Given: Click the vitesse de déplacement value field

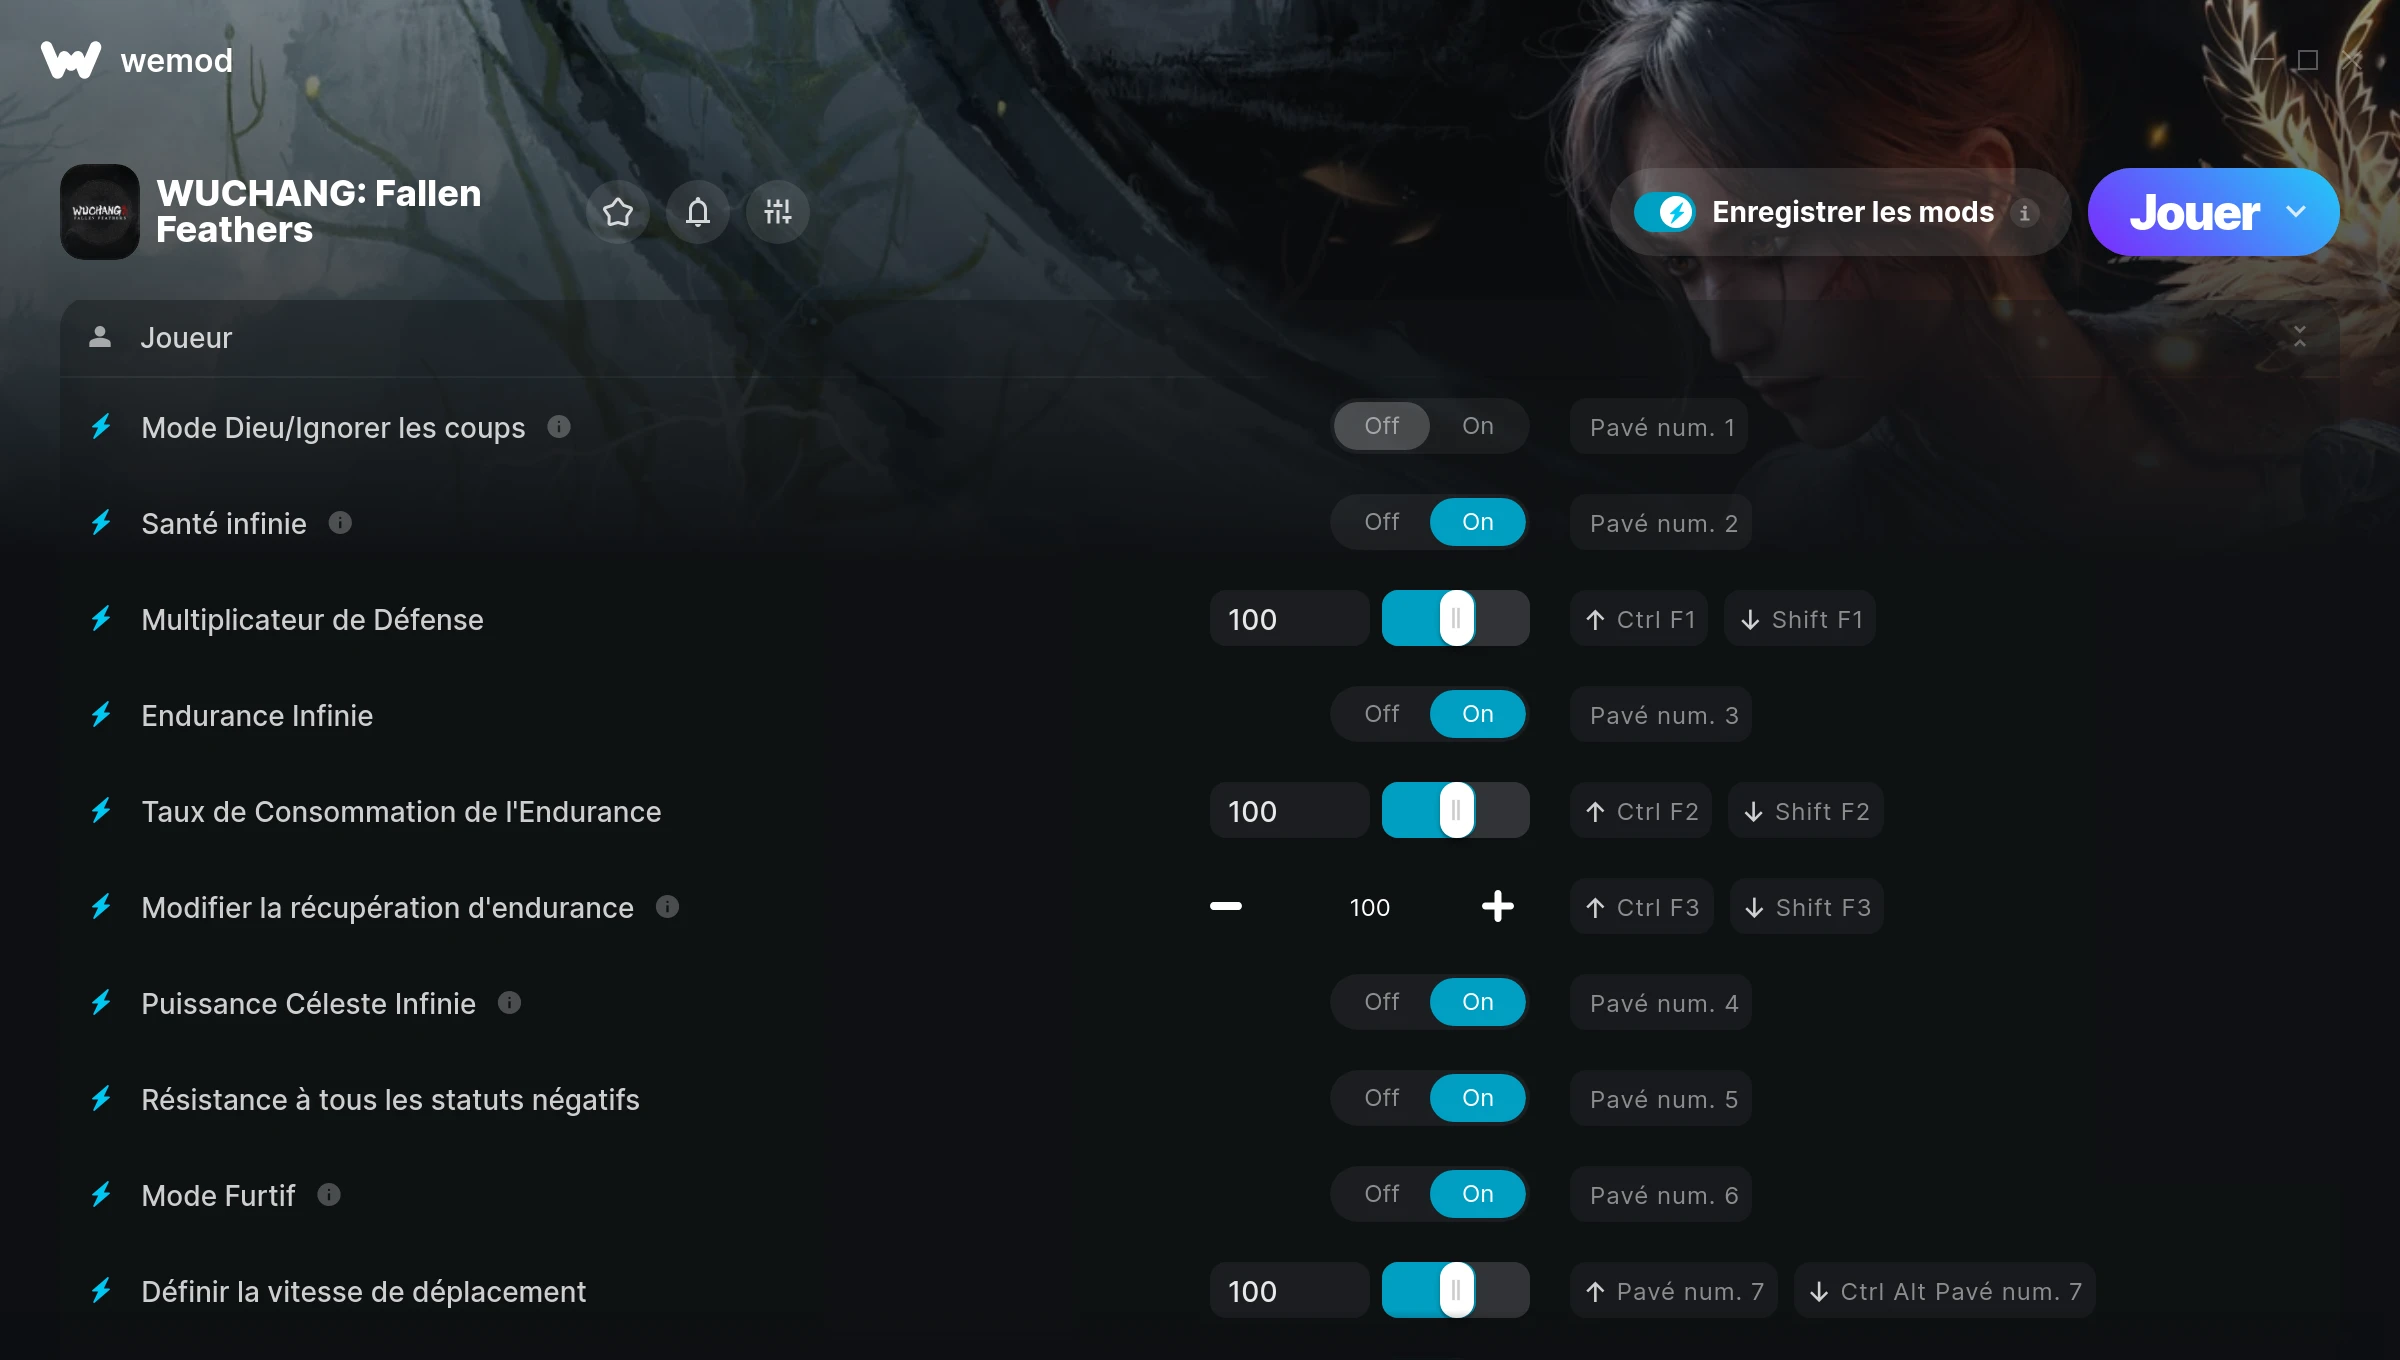Looking at the screenshot, I should (x=1290, y=1291).
